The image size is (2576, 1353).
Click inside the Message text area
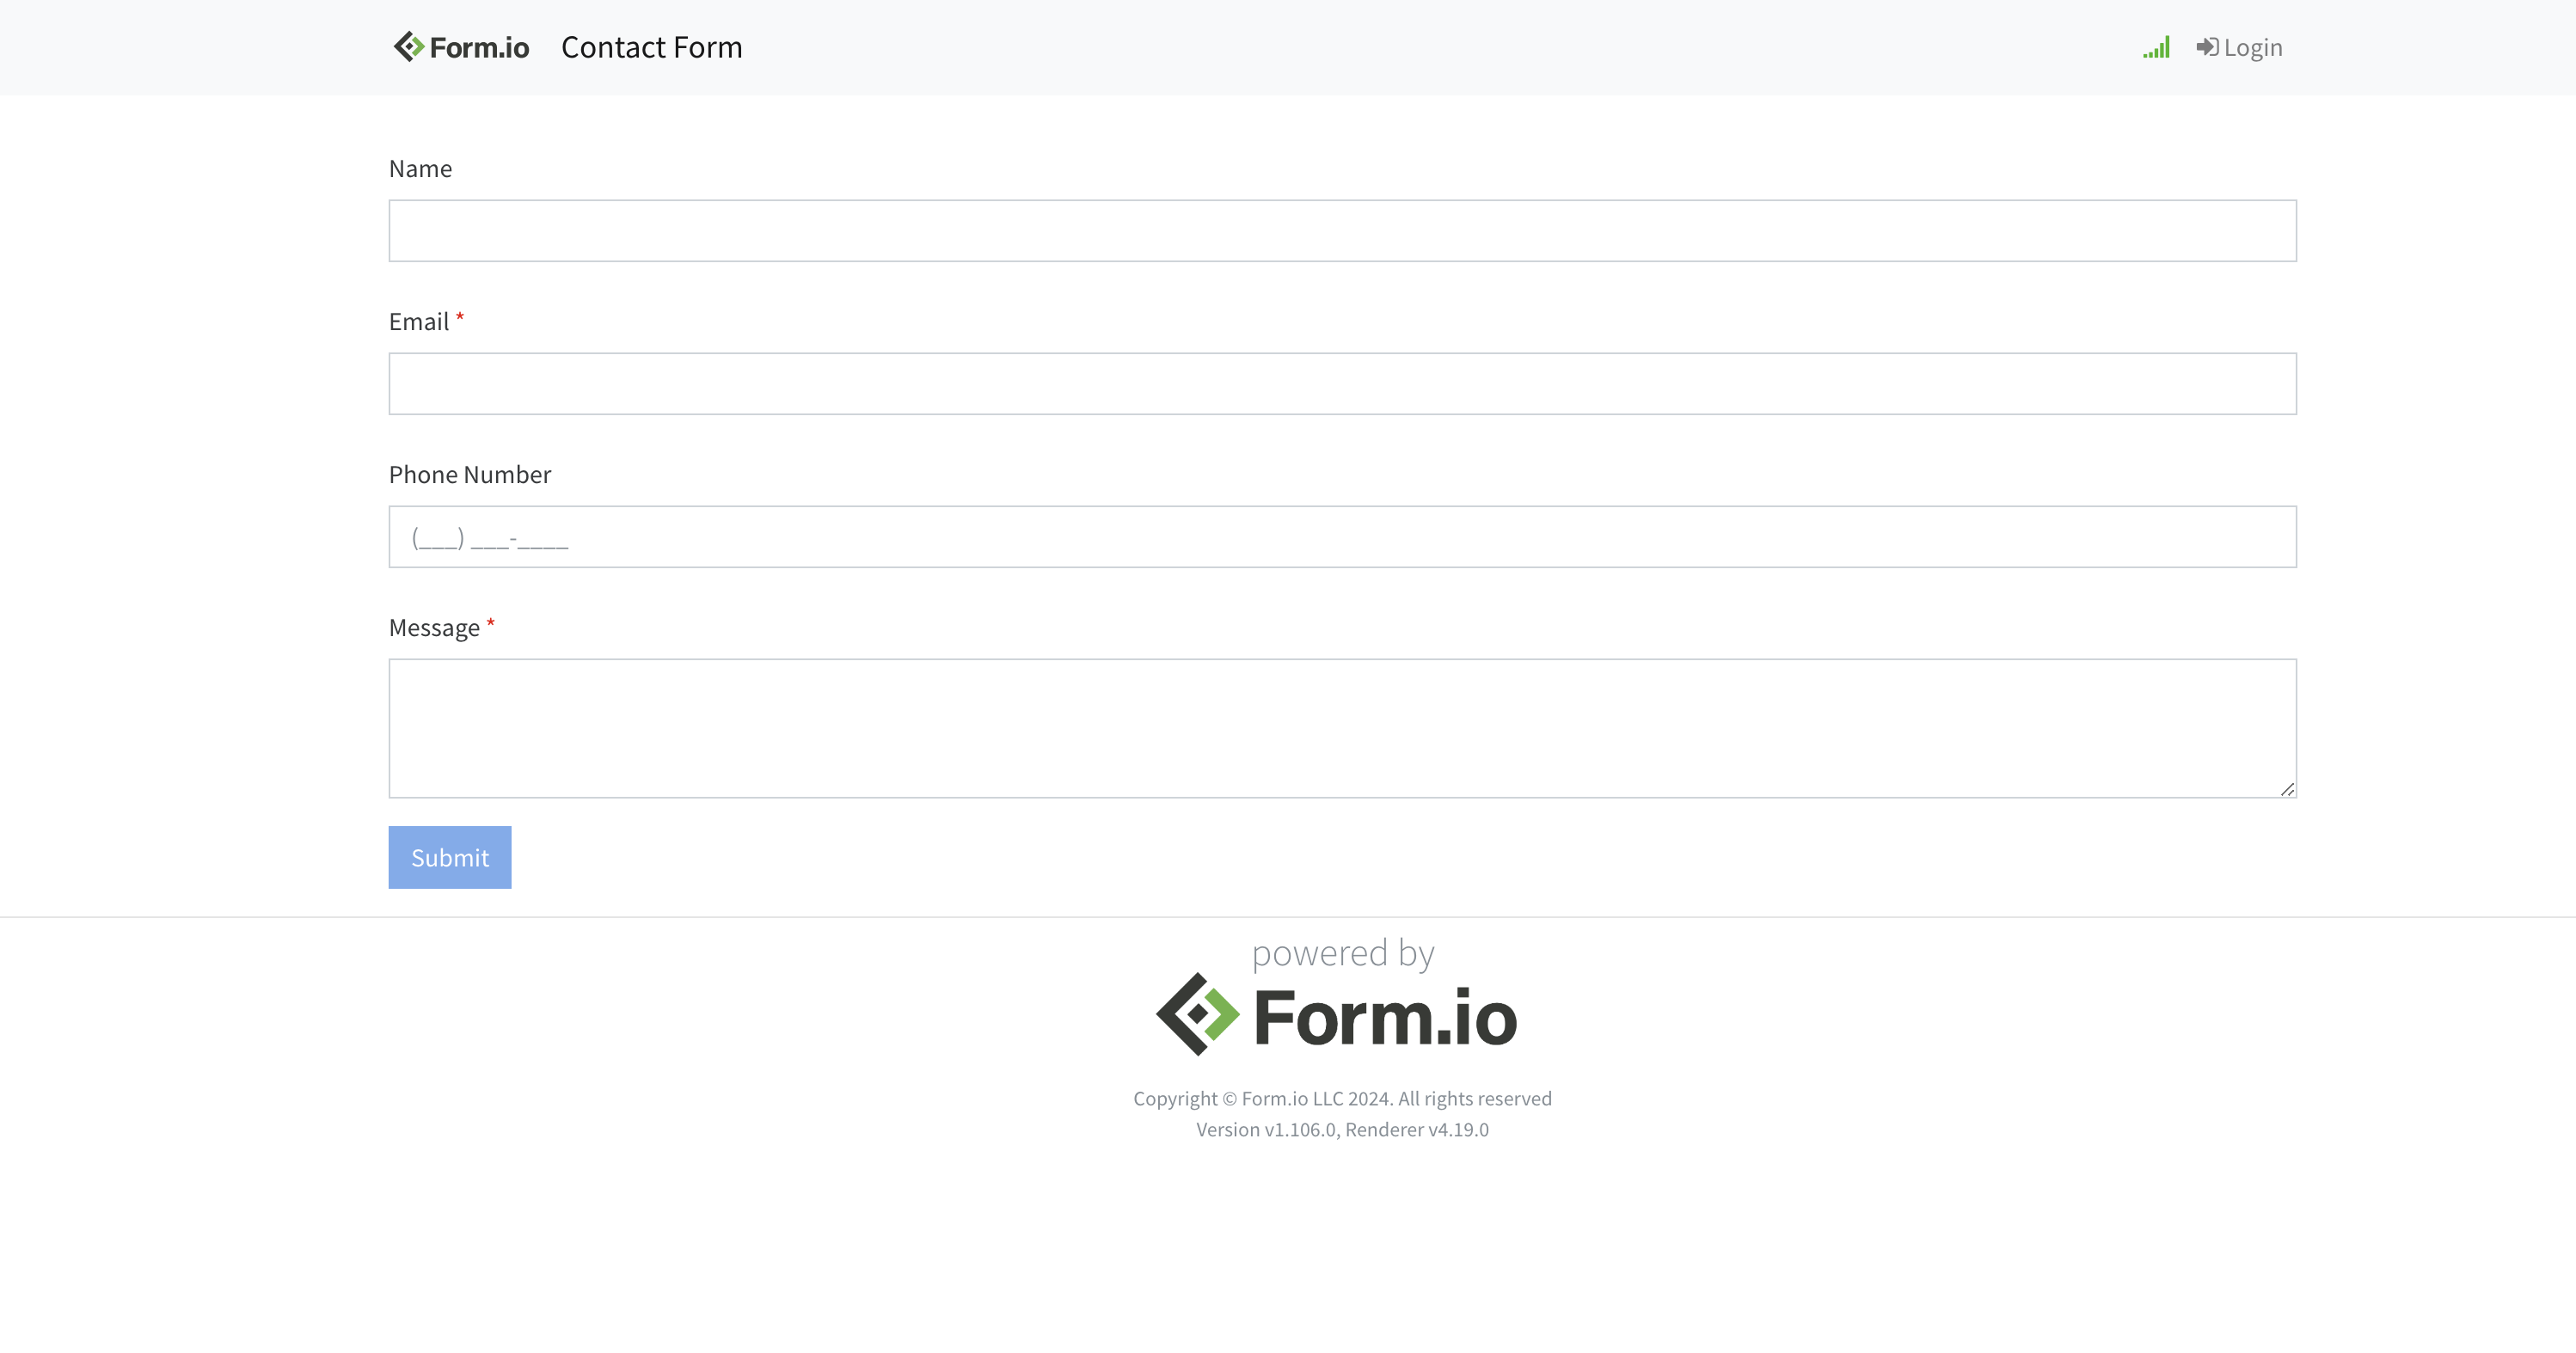pyautogui.click(x=1342, y=728)
